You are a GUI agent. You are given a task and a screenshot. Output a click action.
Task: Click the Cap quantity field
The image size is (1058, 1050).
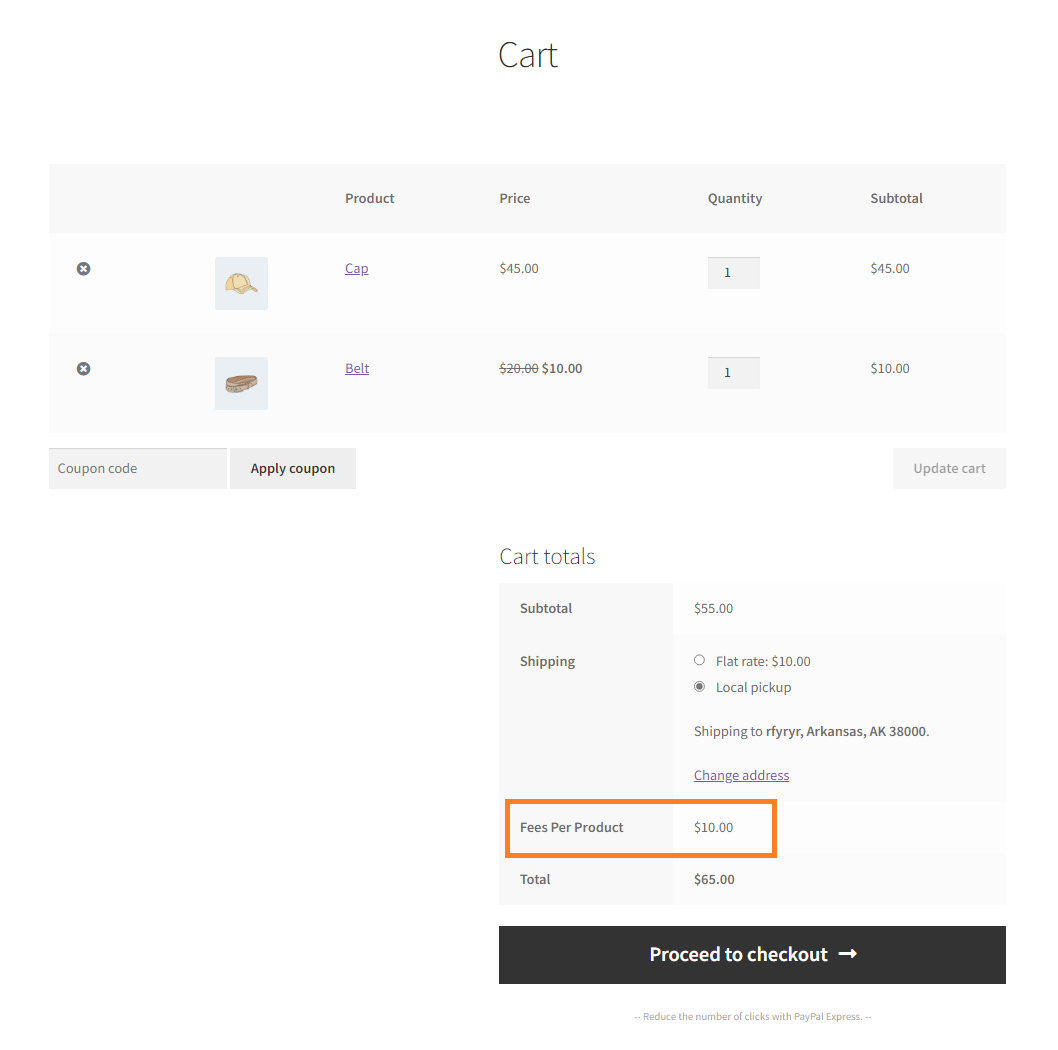pos(733,273)
